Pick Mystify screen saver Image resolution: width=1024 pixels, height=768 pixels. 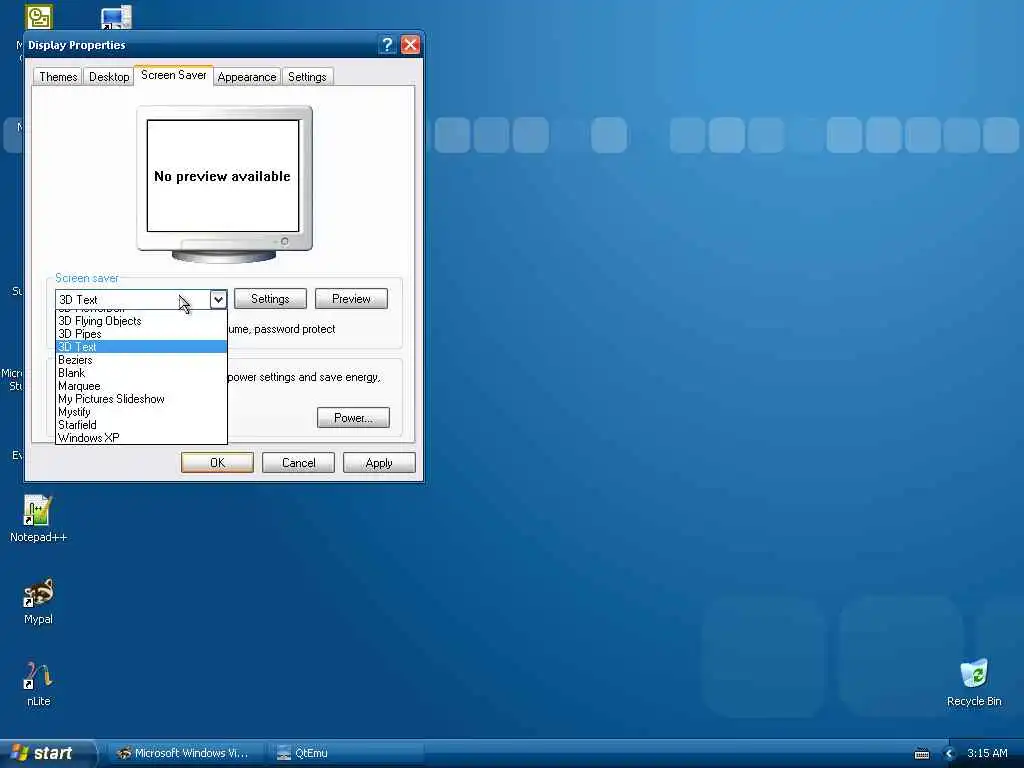click(141, 412)
